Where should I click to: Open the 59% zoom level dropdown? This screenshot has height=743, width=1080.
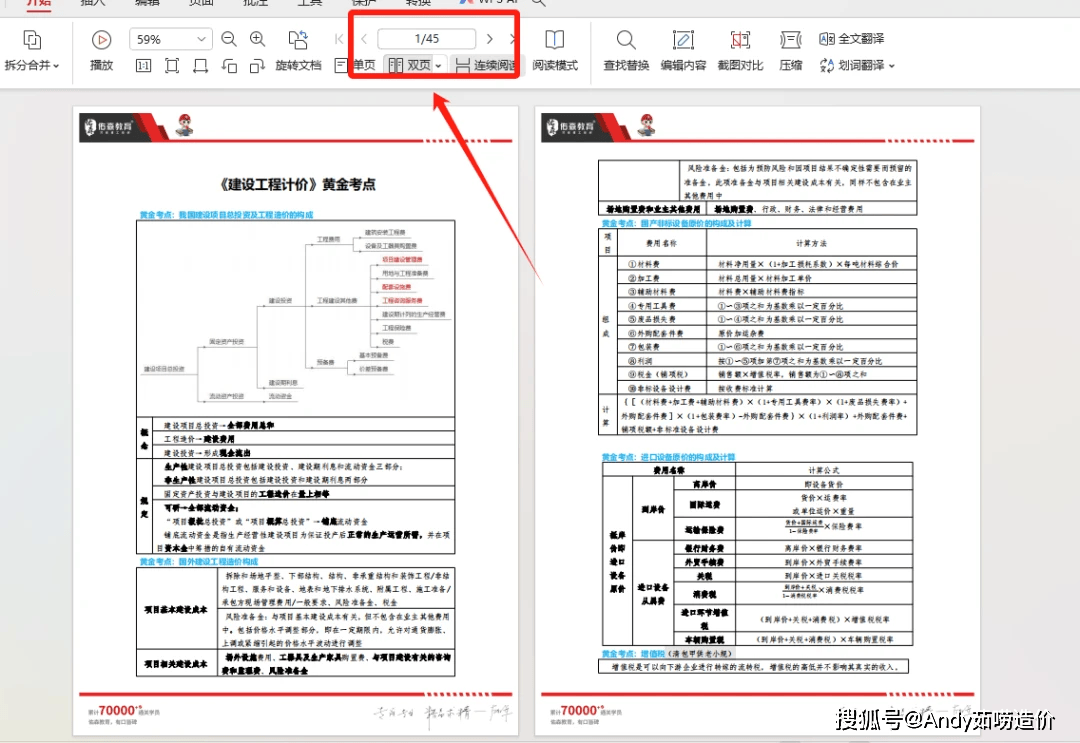[x=203, y=40]
